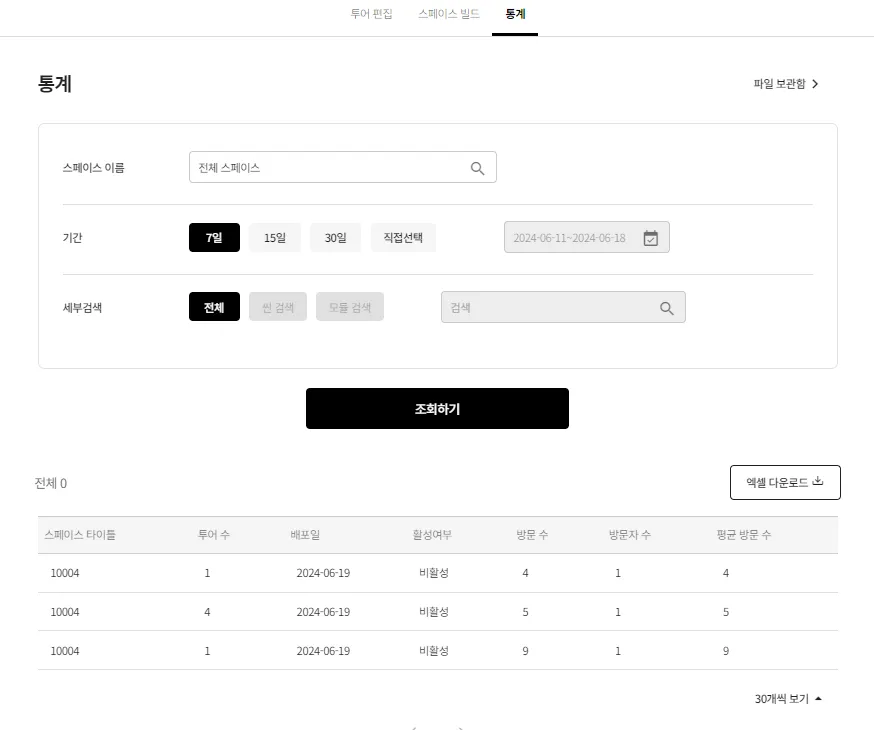Click the 조회하기 button
The height and width of the screenshot is (730, 874).
[437, 408]
